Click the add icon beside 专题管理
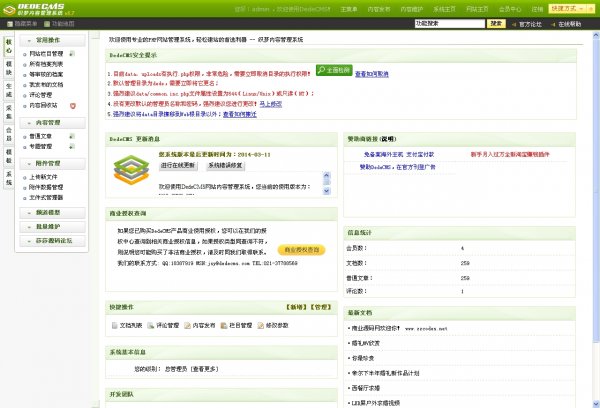This screenshot has width=600, height=408. click(72, 147)
